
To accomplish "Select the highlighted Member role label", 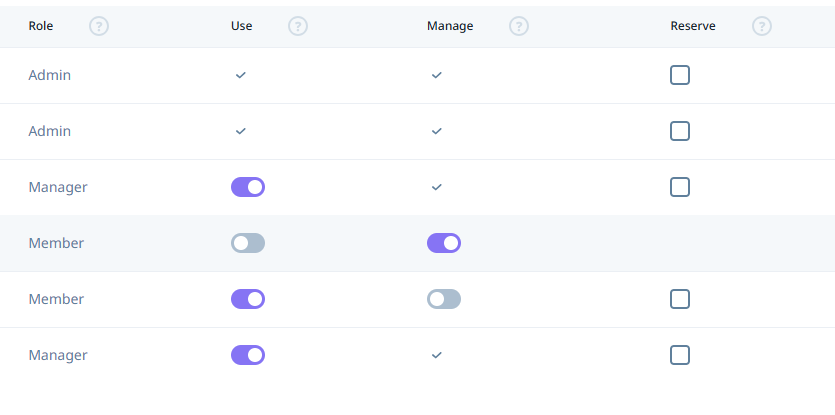I will (56, 243).
